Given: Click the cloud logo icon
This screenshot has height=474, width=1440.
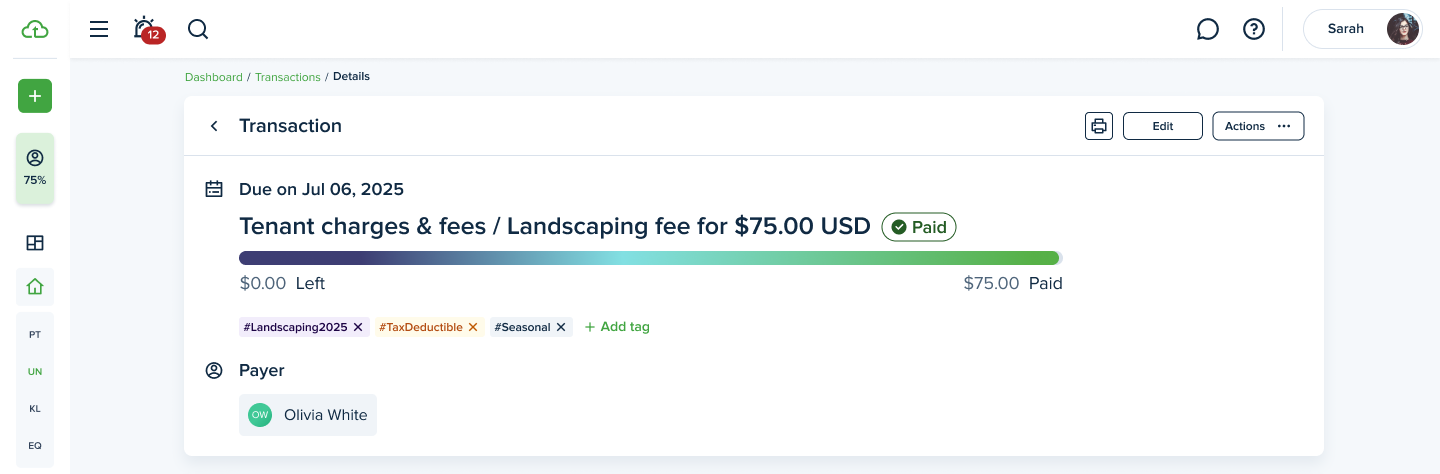Looking at the screenshot, I should click(35, 29).
